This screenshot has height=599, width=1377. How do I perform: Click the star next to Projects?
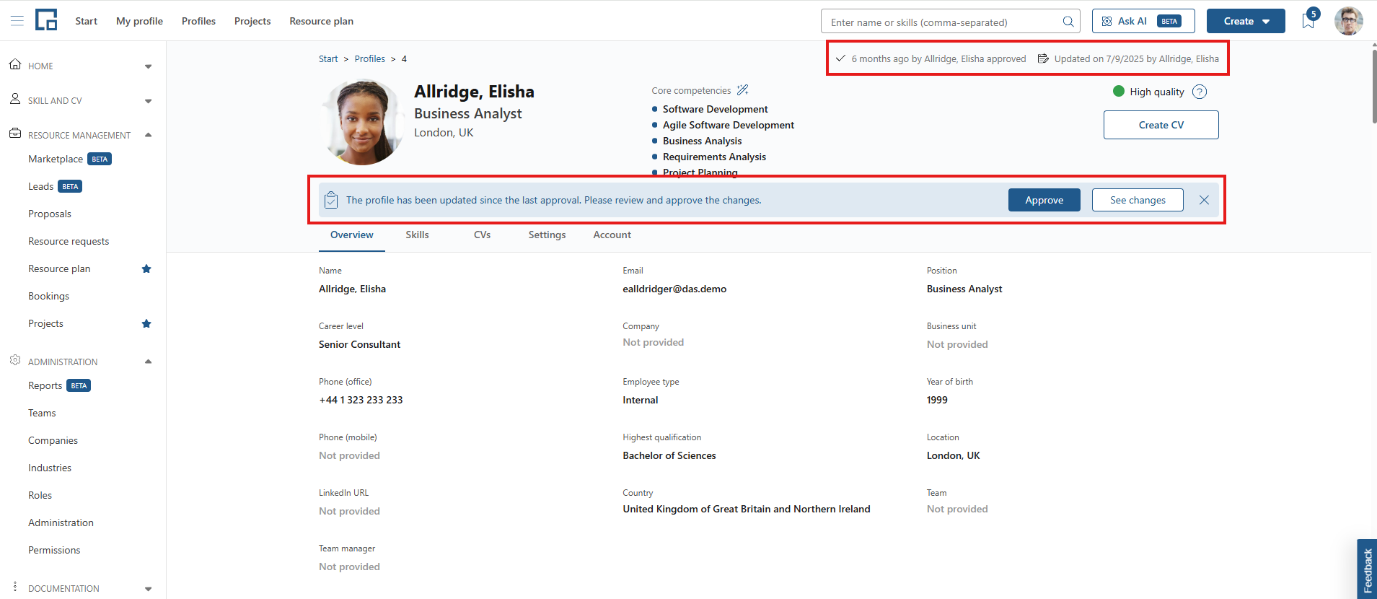[x=146, y=324]
